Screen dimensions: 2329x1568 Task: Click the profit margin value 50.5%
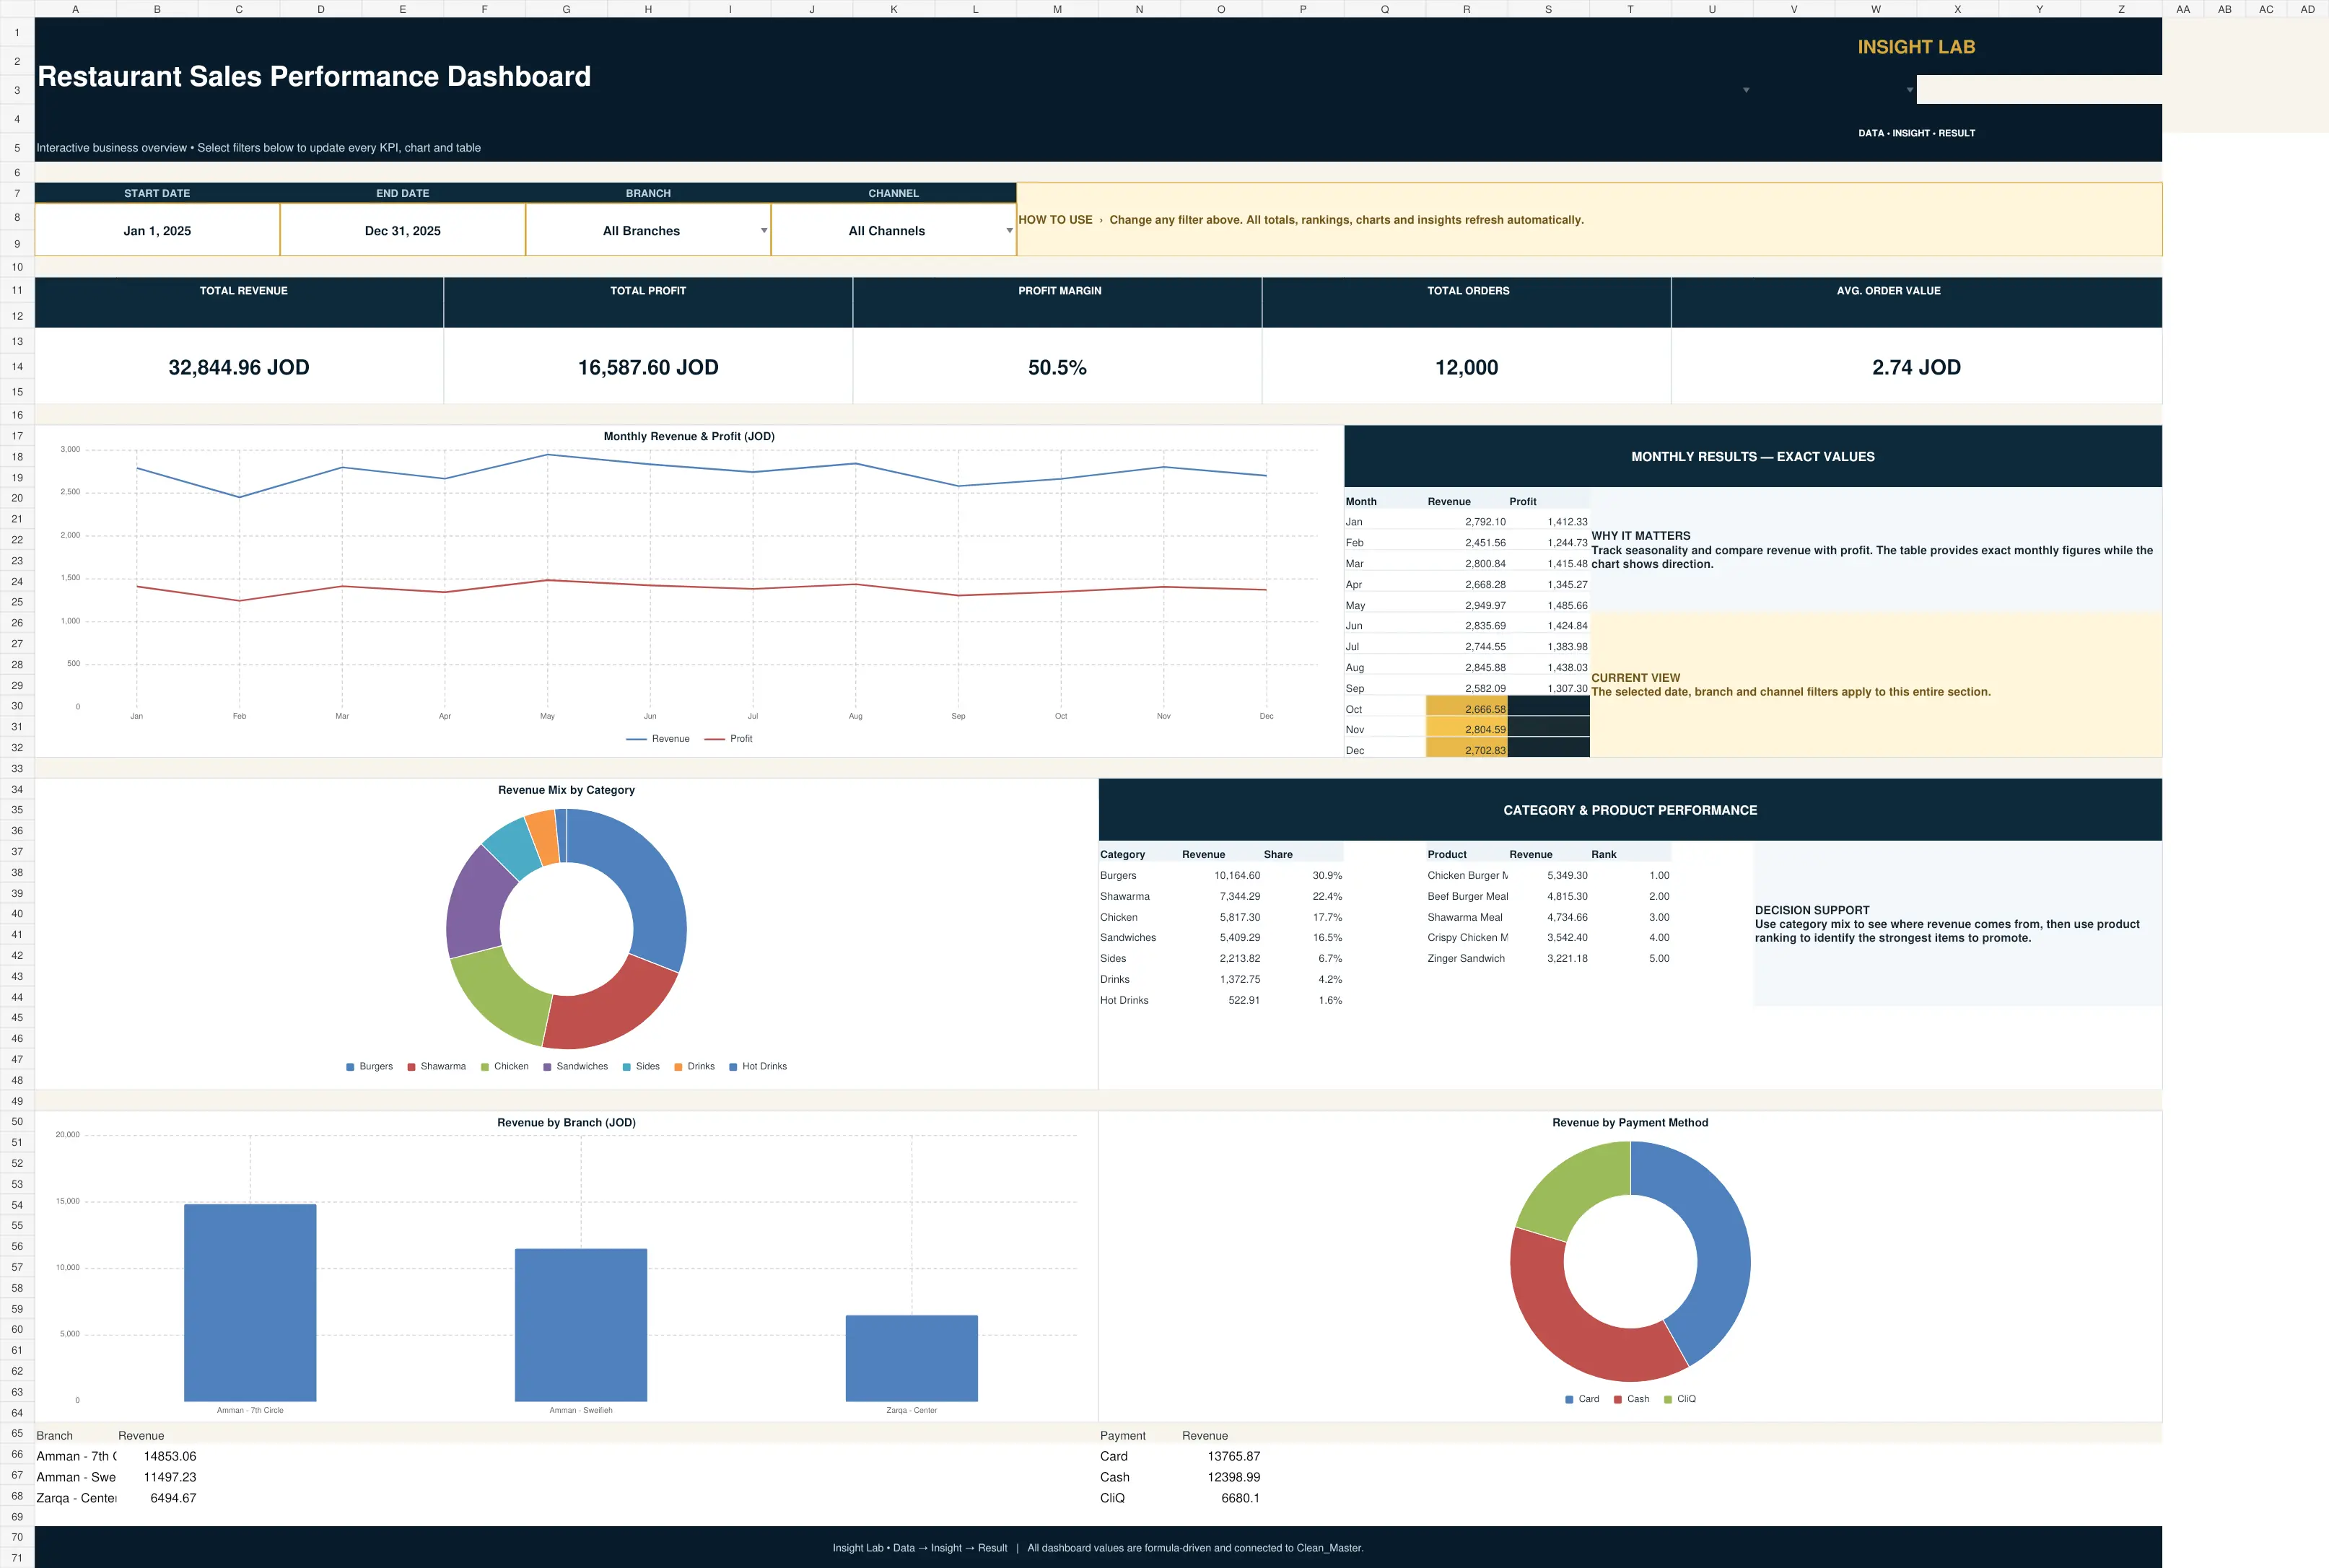pos(1057,367)
